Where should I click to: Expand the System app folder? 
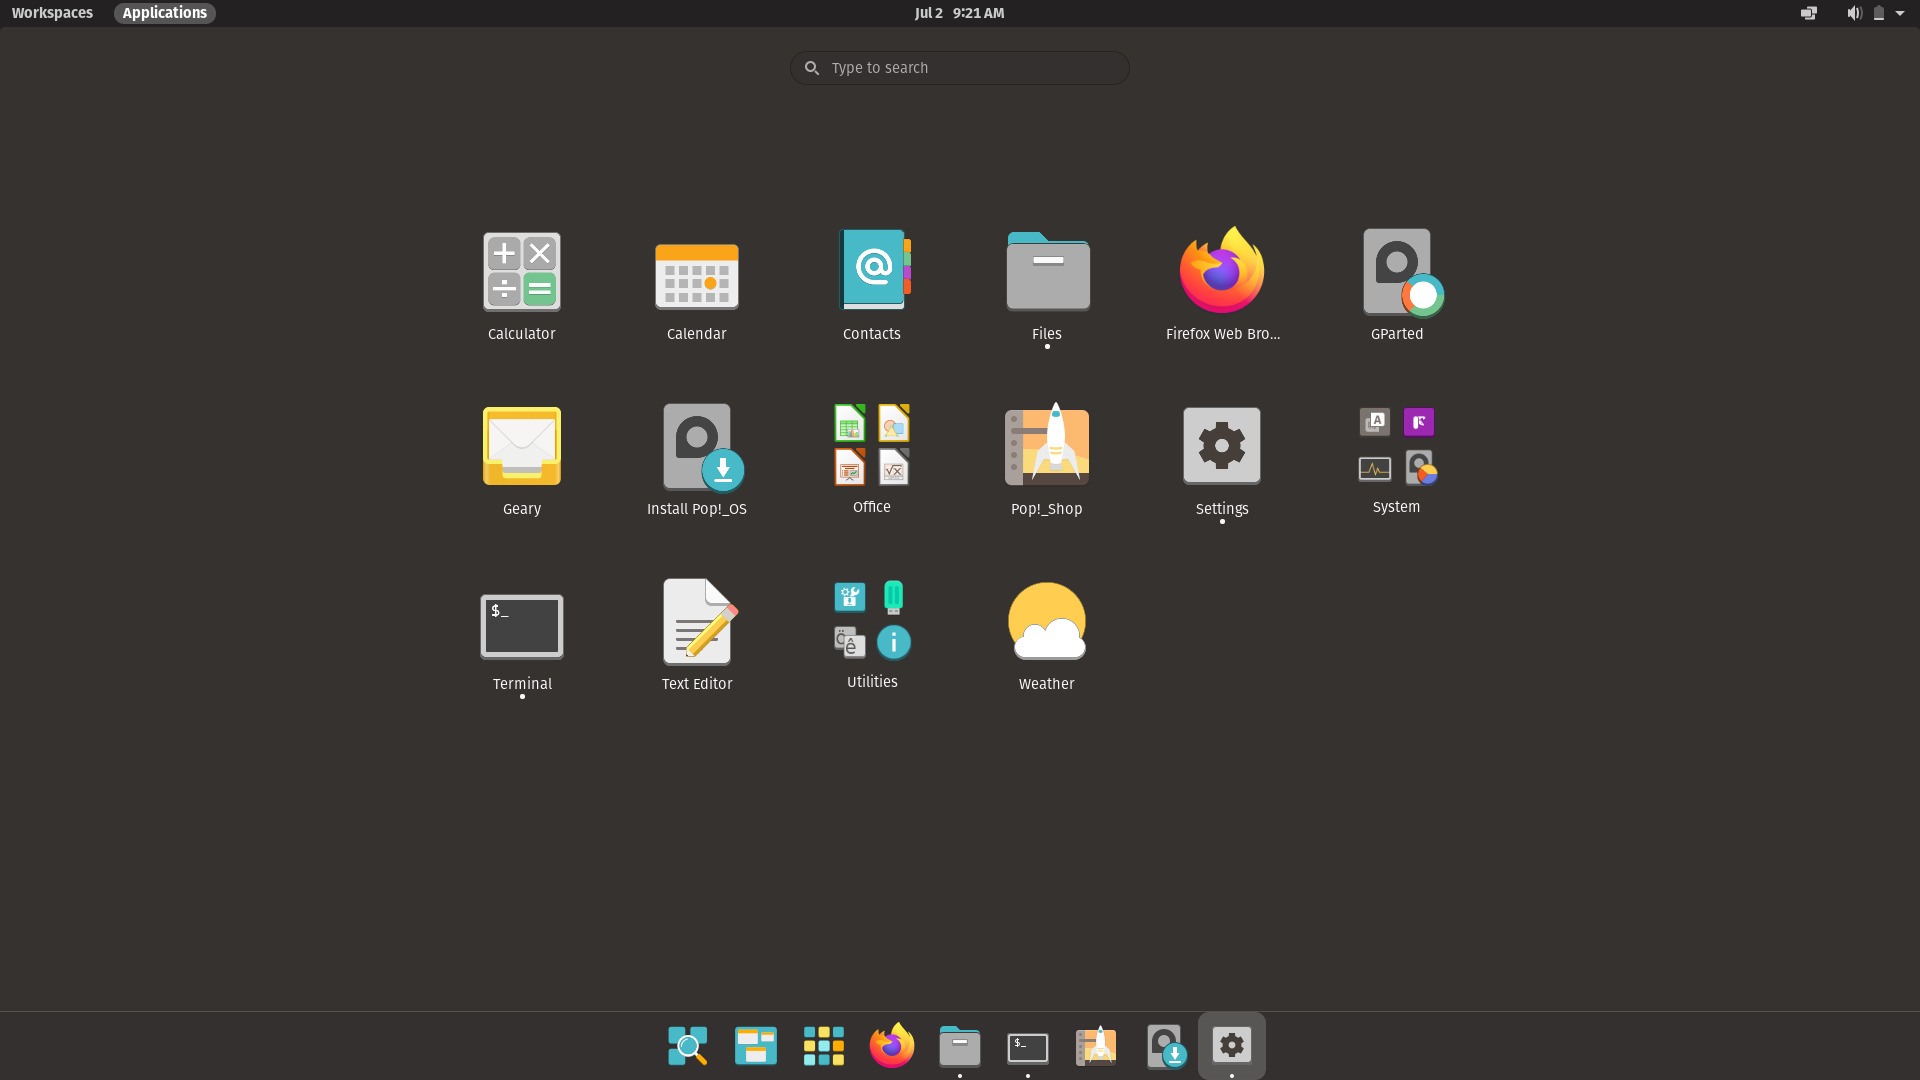1396,446
